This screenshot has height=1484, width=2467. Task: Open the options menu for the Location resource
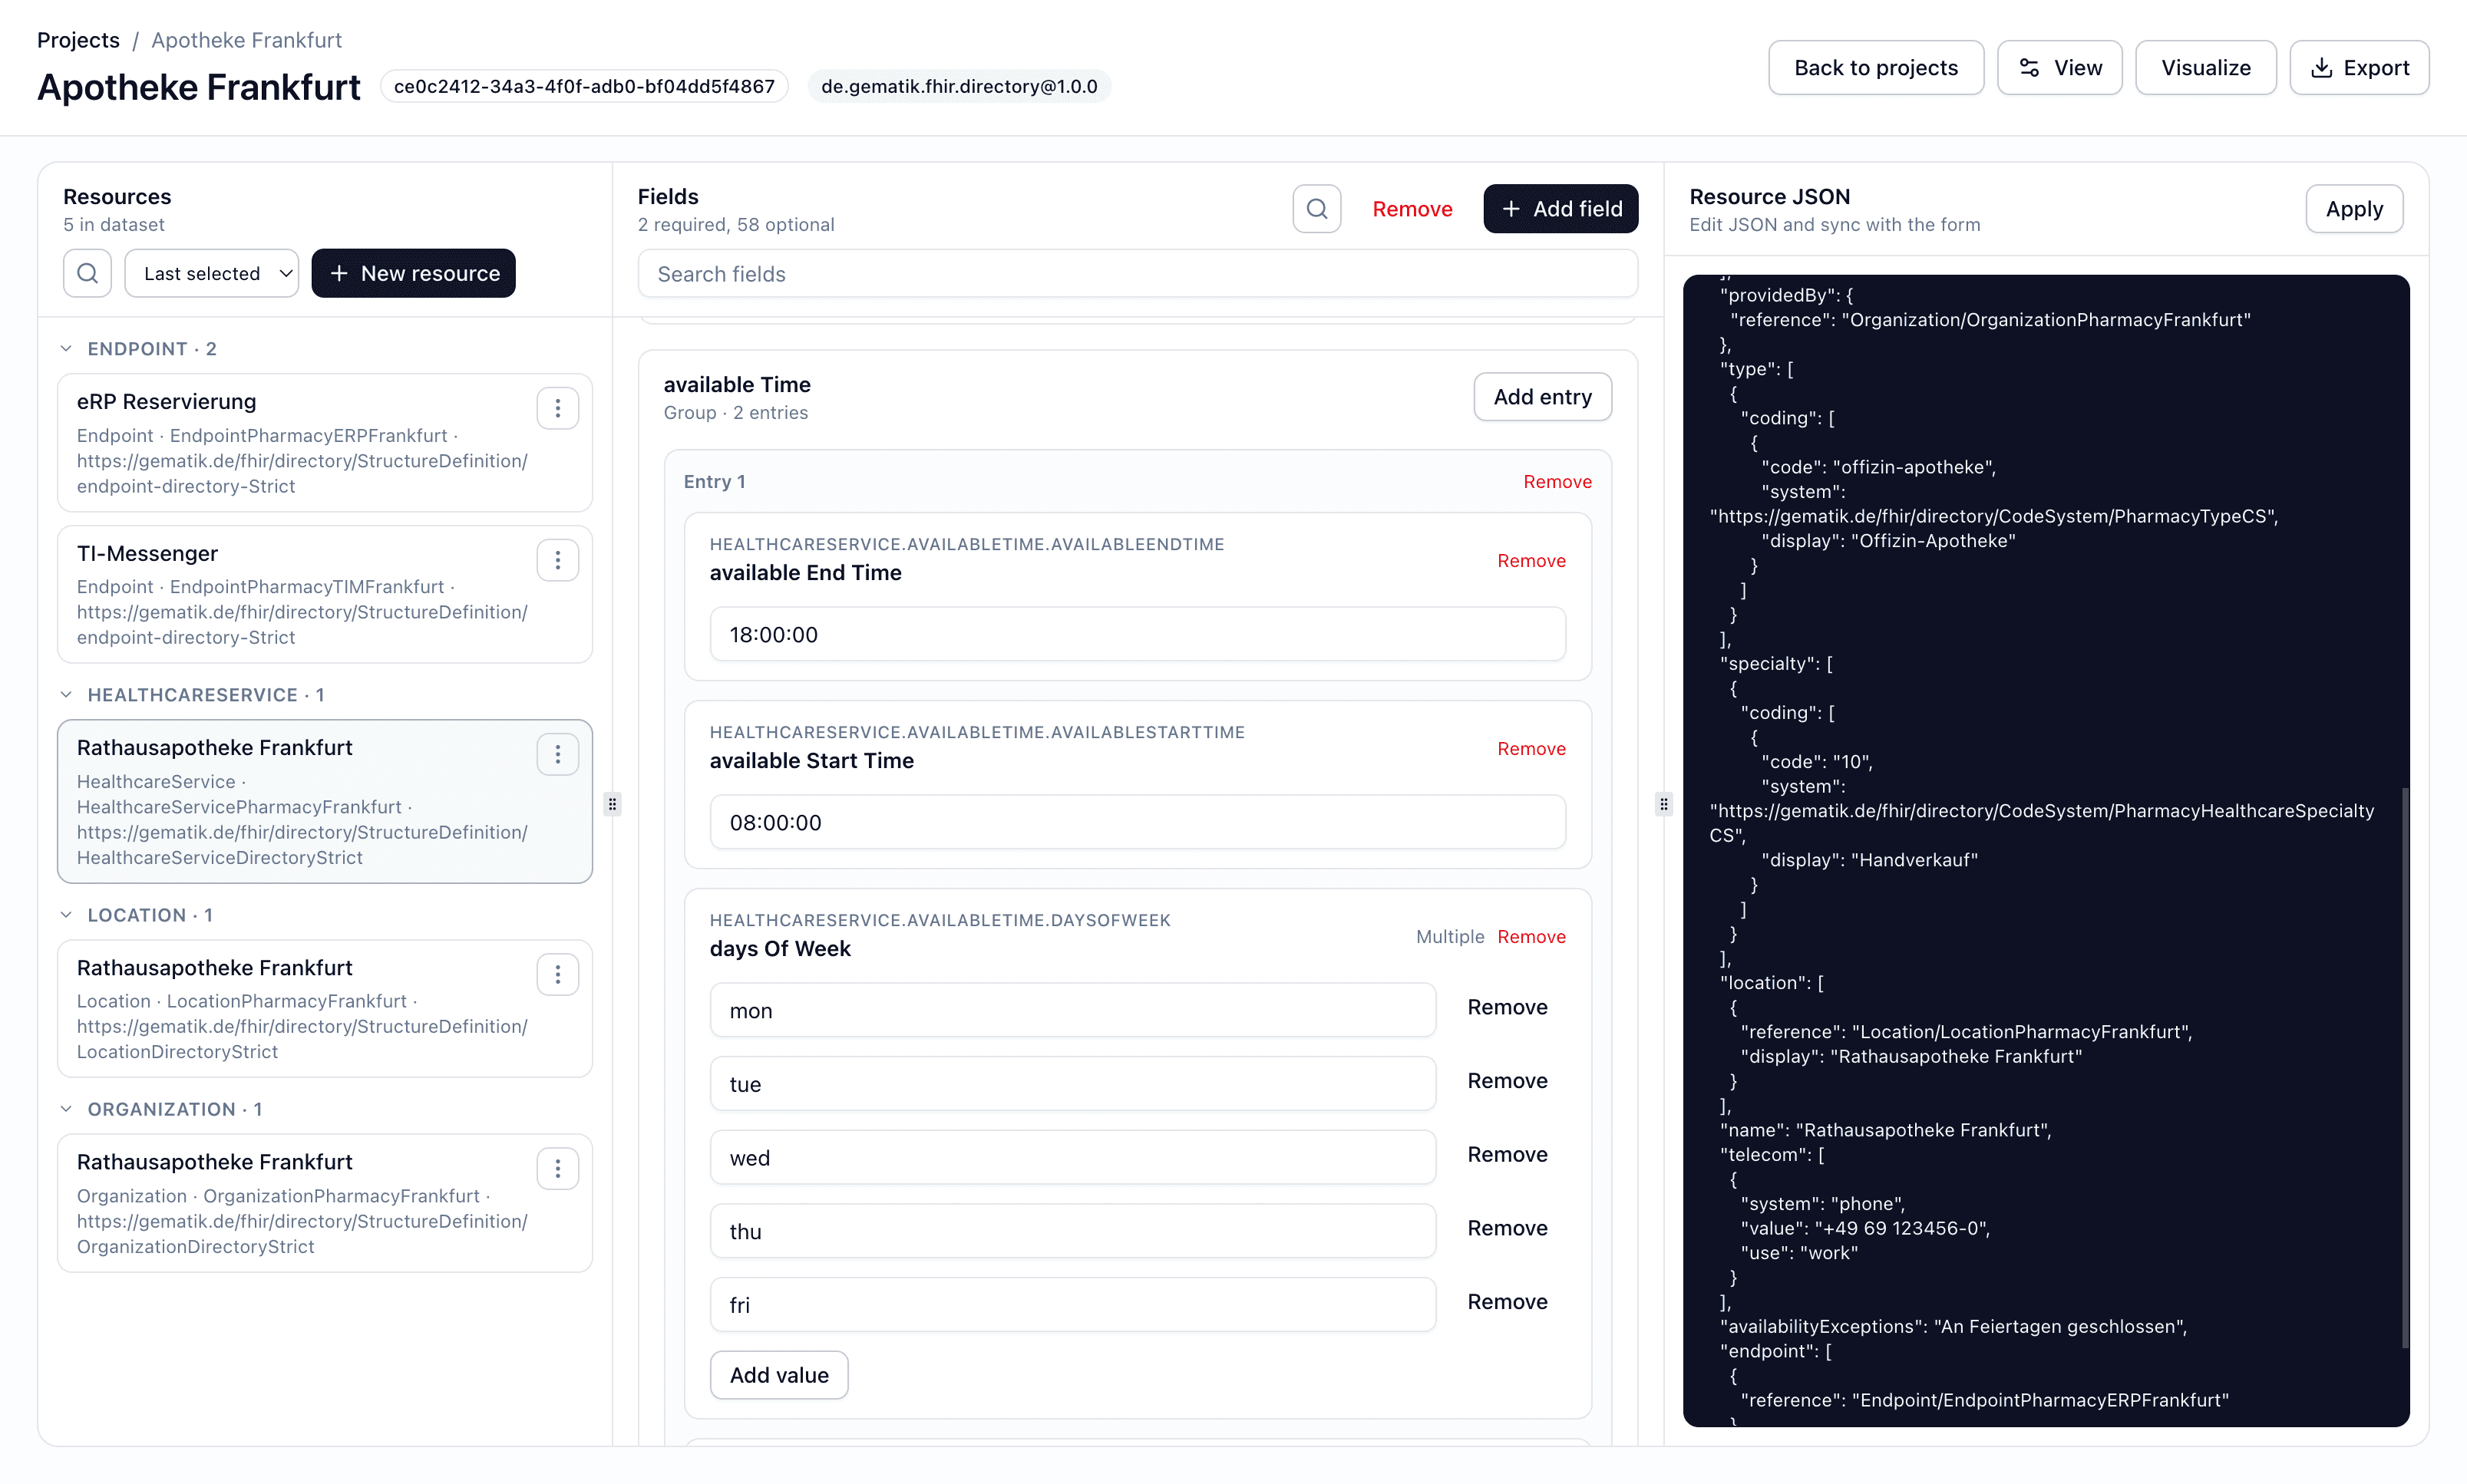[558, 974]
